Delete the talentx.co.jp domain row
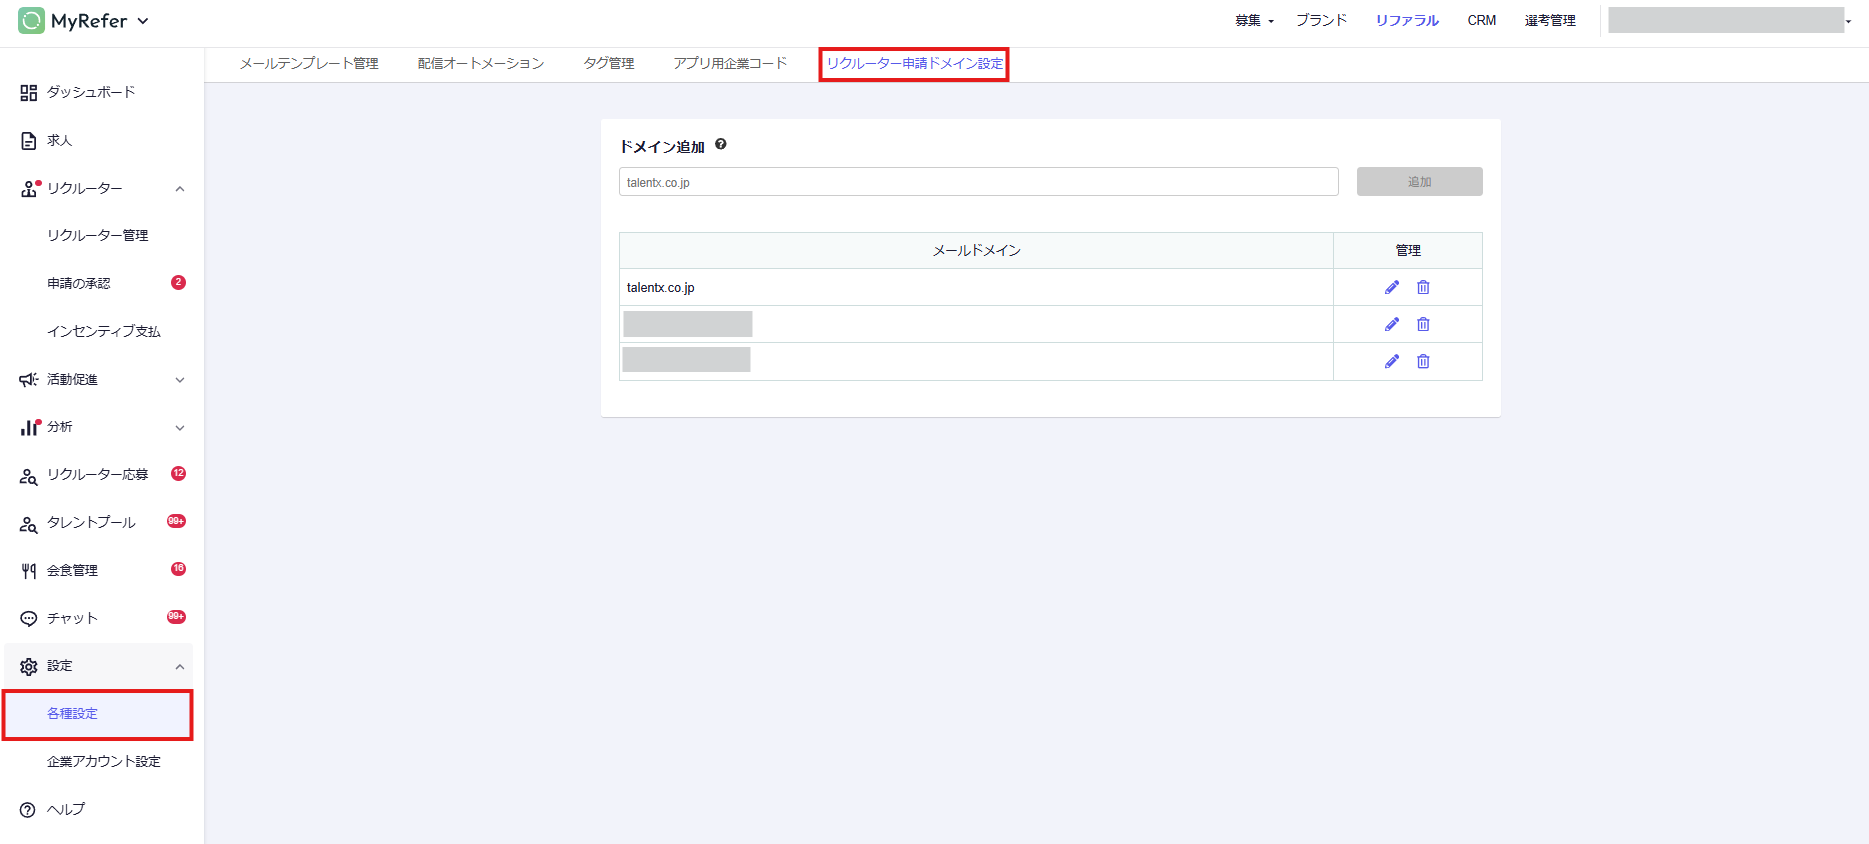Image resolution: width=1869 pixels, height=844 pixels. [x=1423, y=287]
